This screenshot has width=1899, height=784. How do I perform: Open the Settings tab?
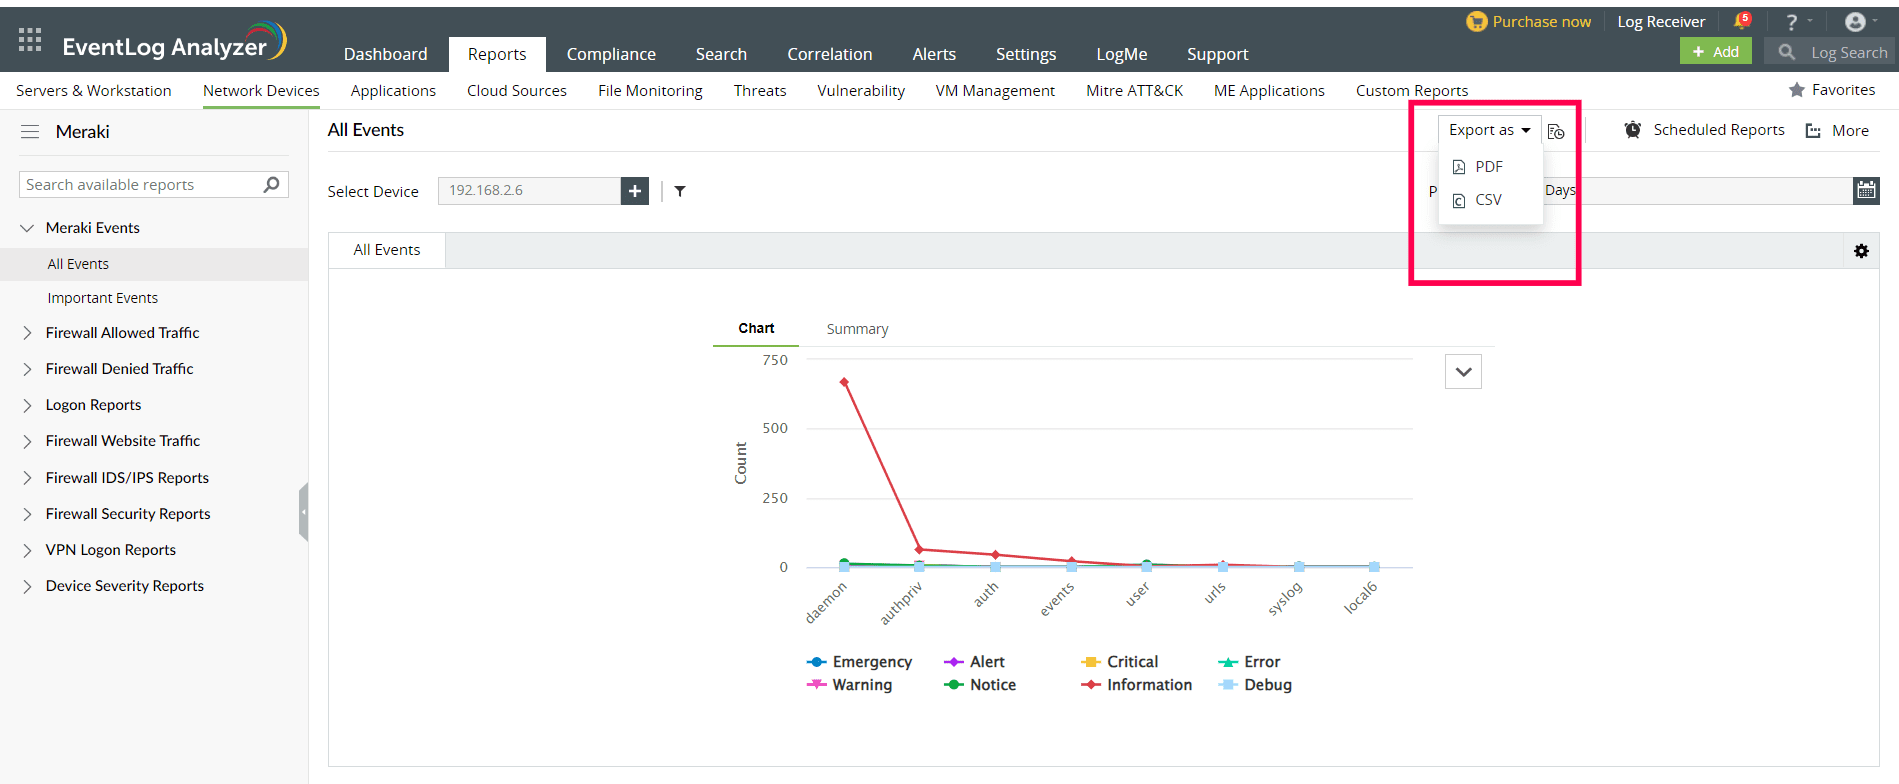[x=1026, y=54]
